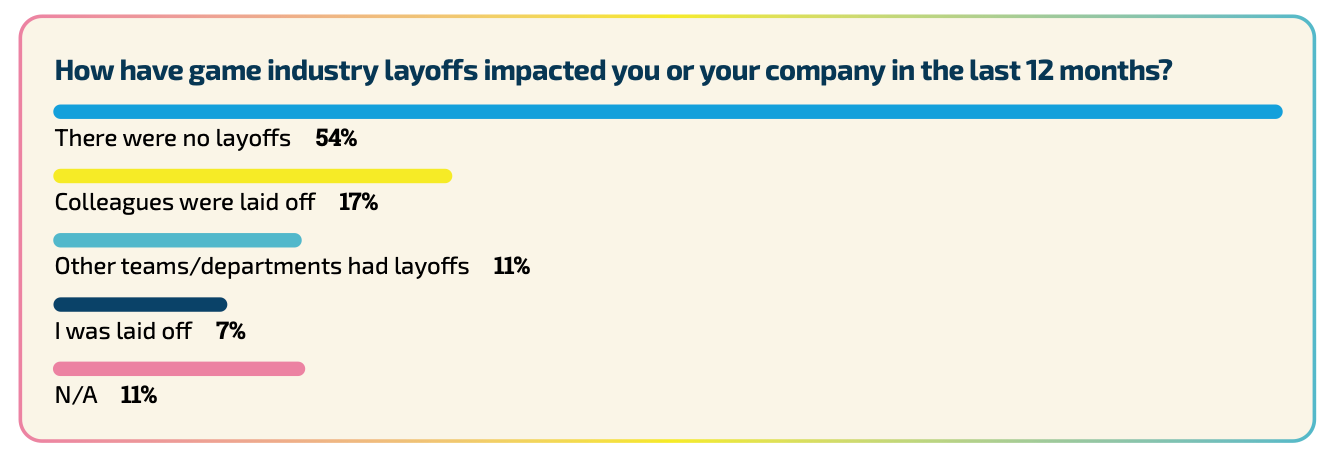The height and width of the screenshot is (456, 1340).
Task: Click the 17% value
Action: [x=358, y=203]
